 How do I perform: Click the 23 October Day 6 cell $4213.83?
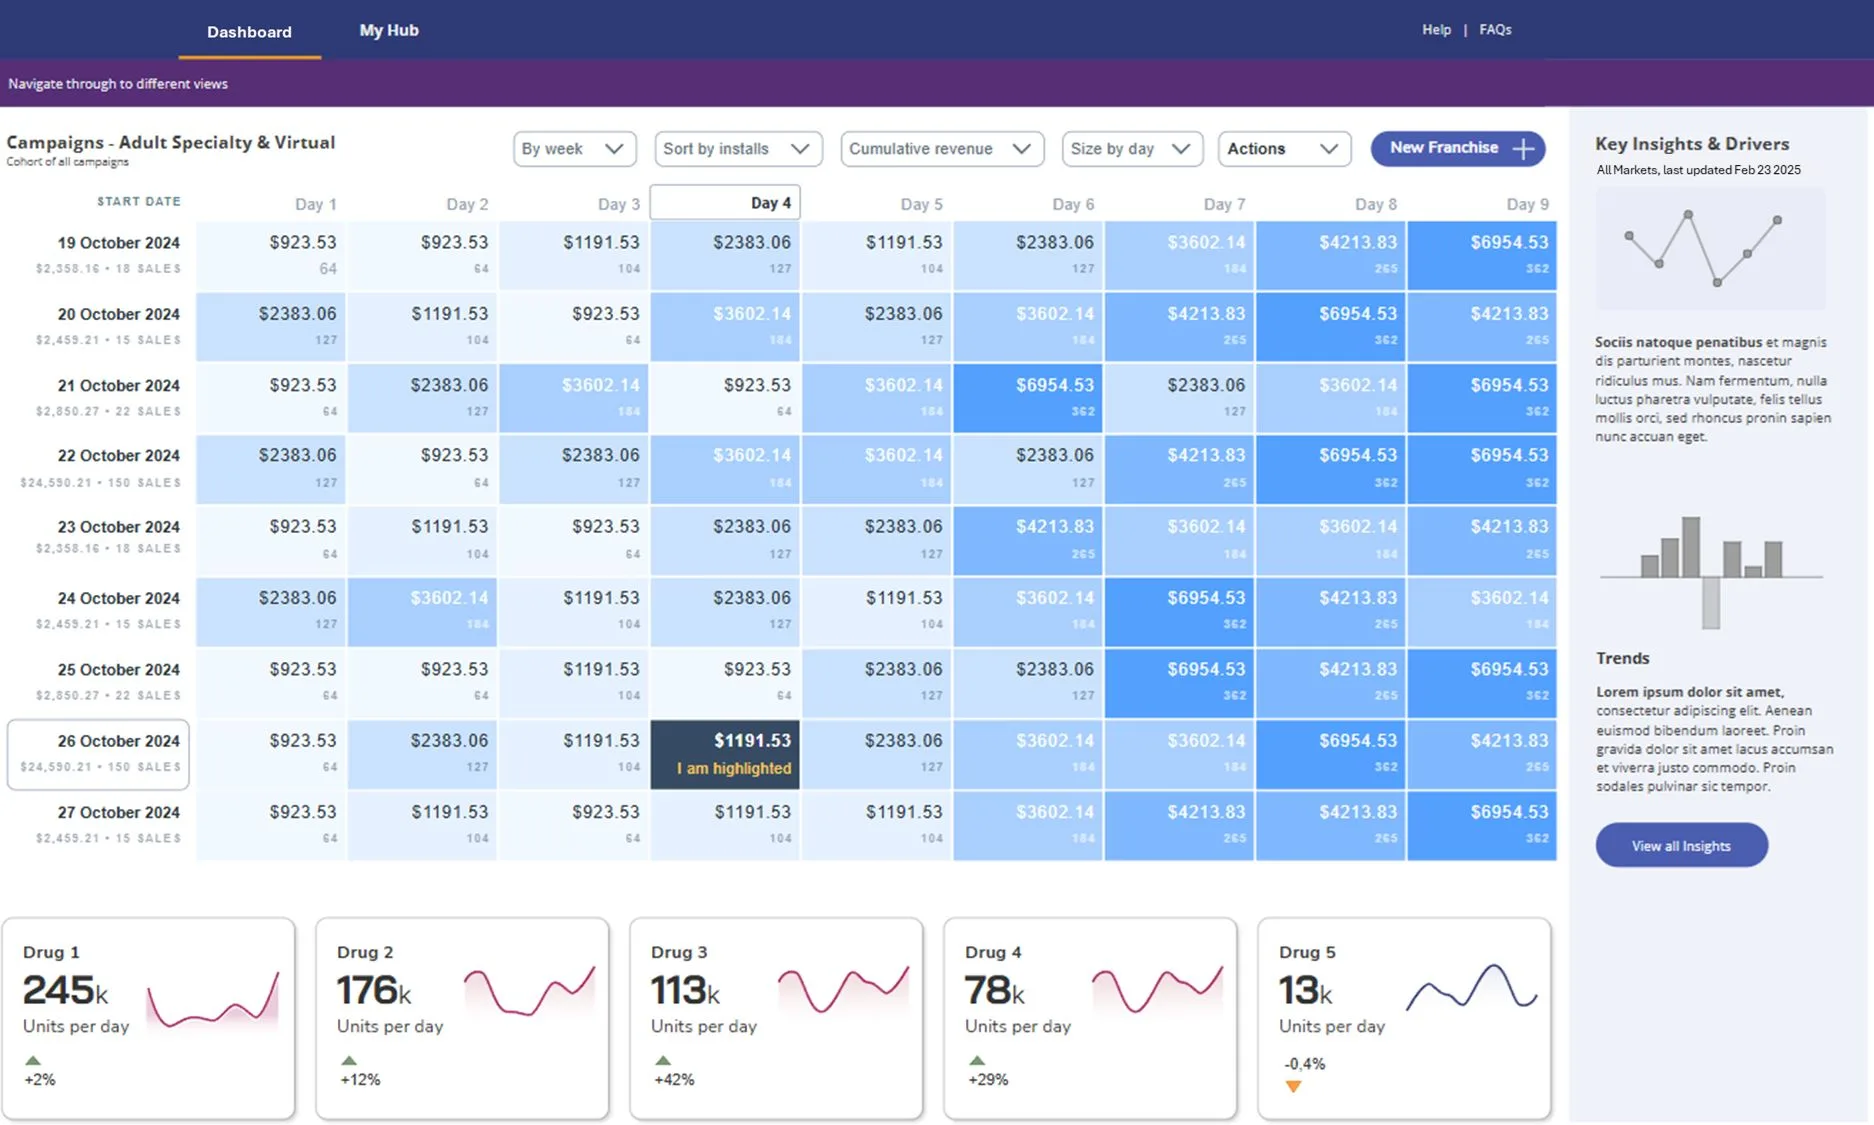(x=1027, y=540)
